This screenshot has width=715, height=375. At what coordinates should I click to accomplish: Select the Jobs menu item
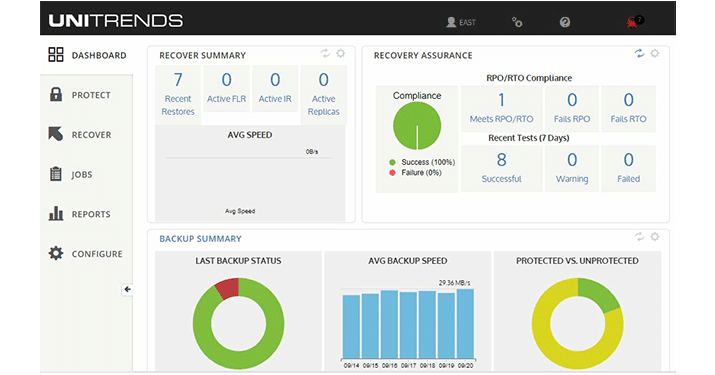87,174
